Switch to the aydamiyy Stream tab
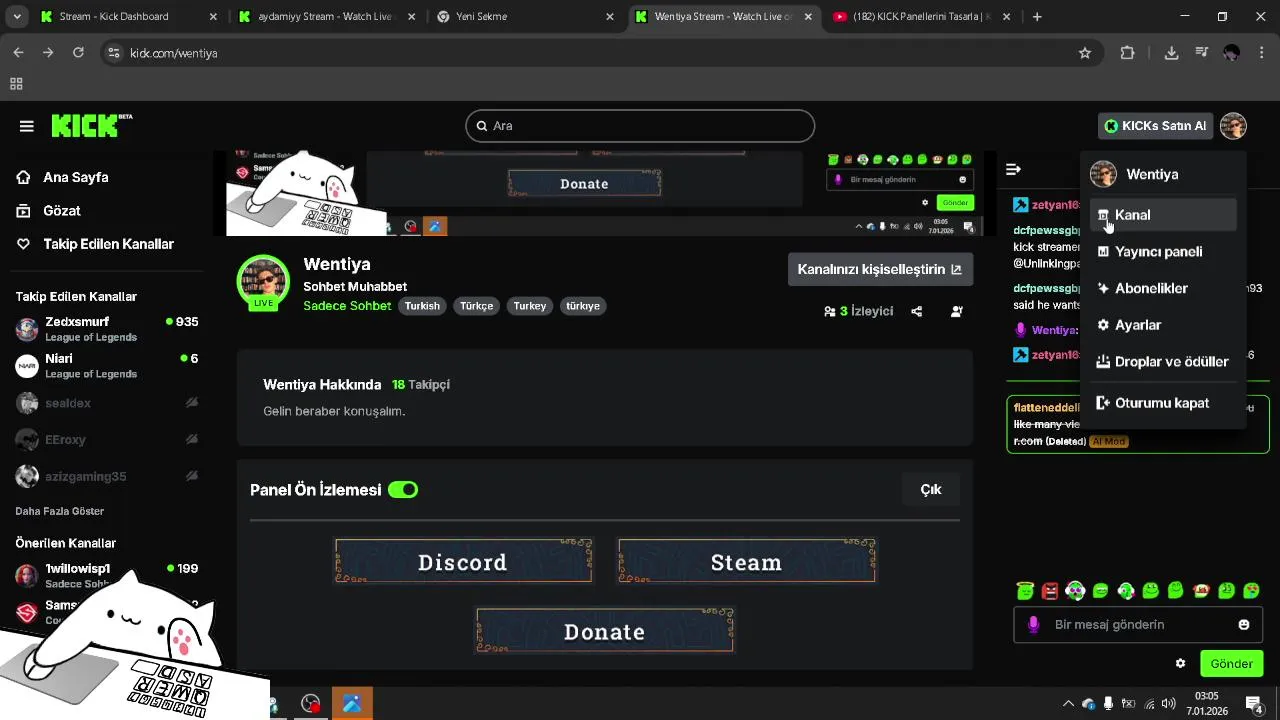The height and width of the screenshot is (720, 1280). click(327, 16)
